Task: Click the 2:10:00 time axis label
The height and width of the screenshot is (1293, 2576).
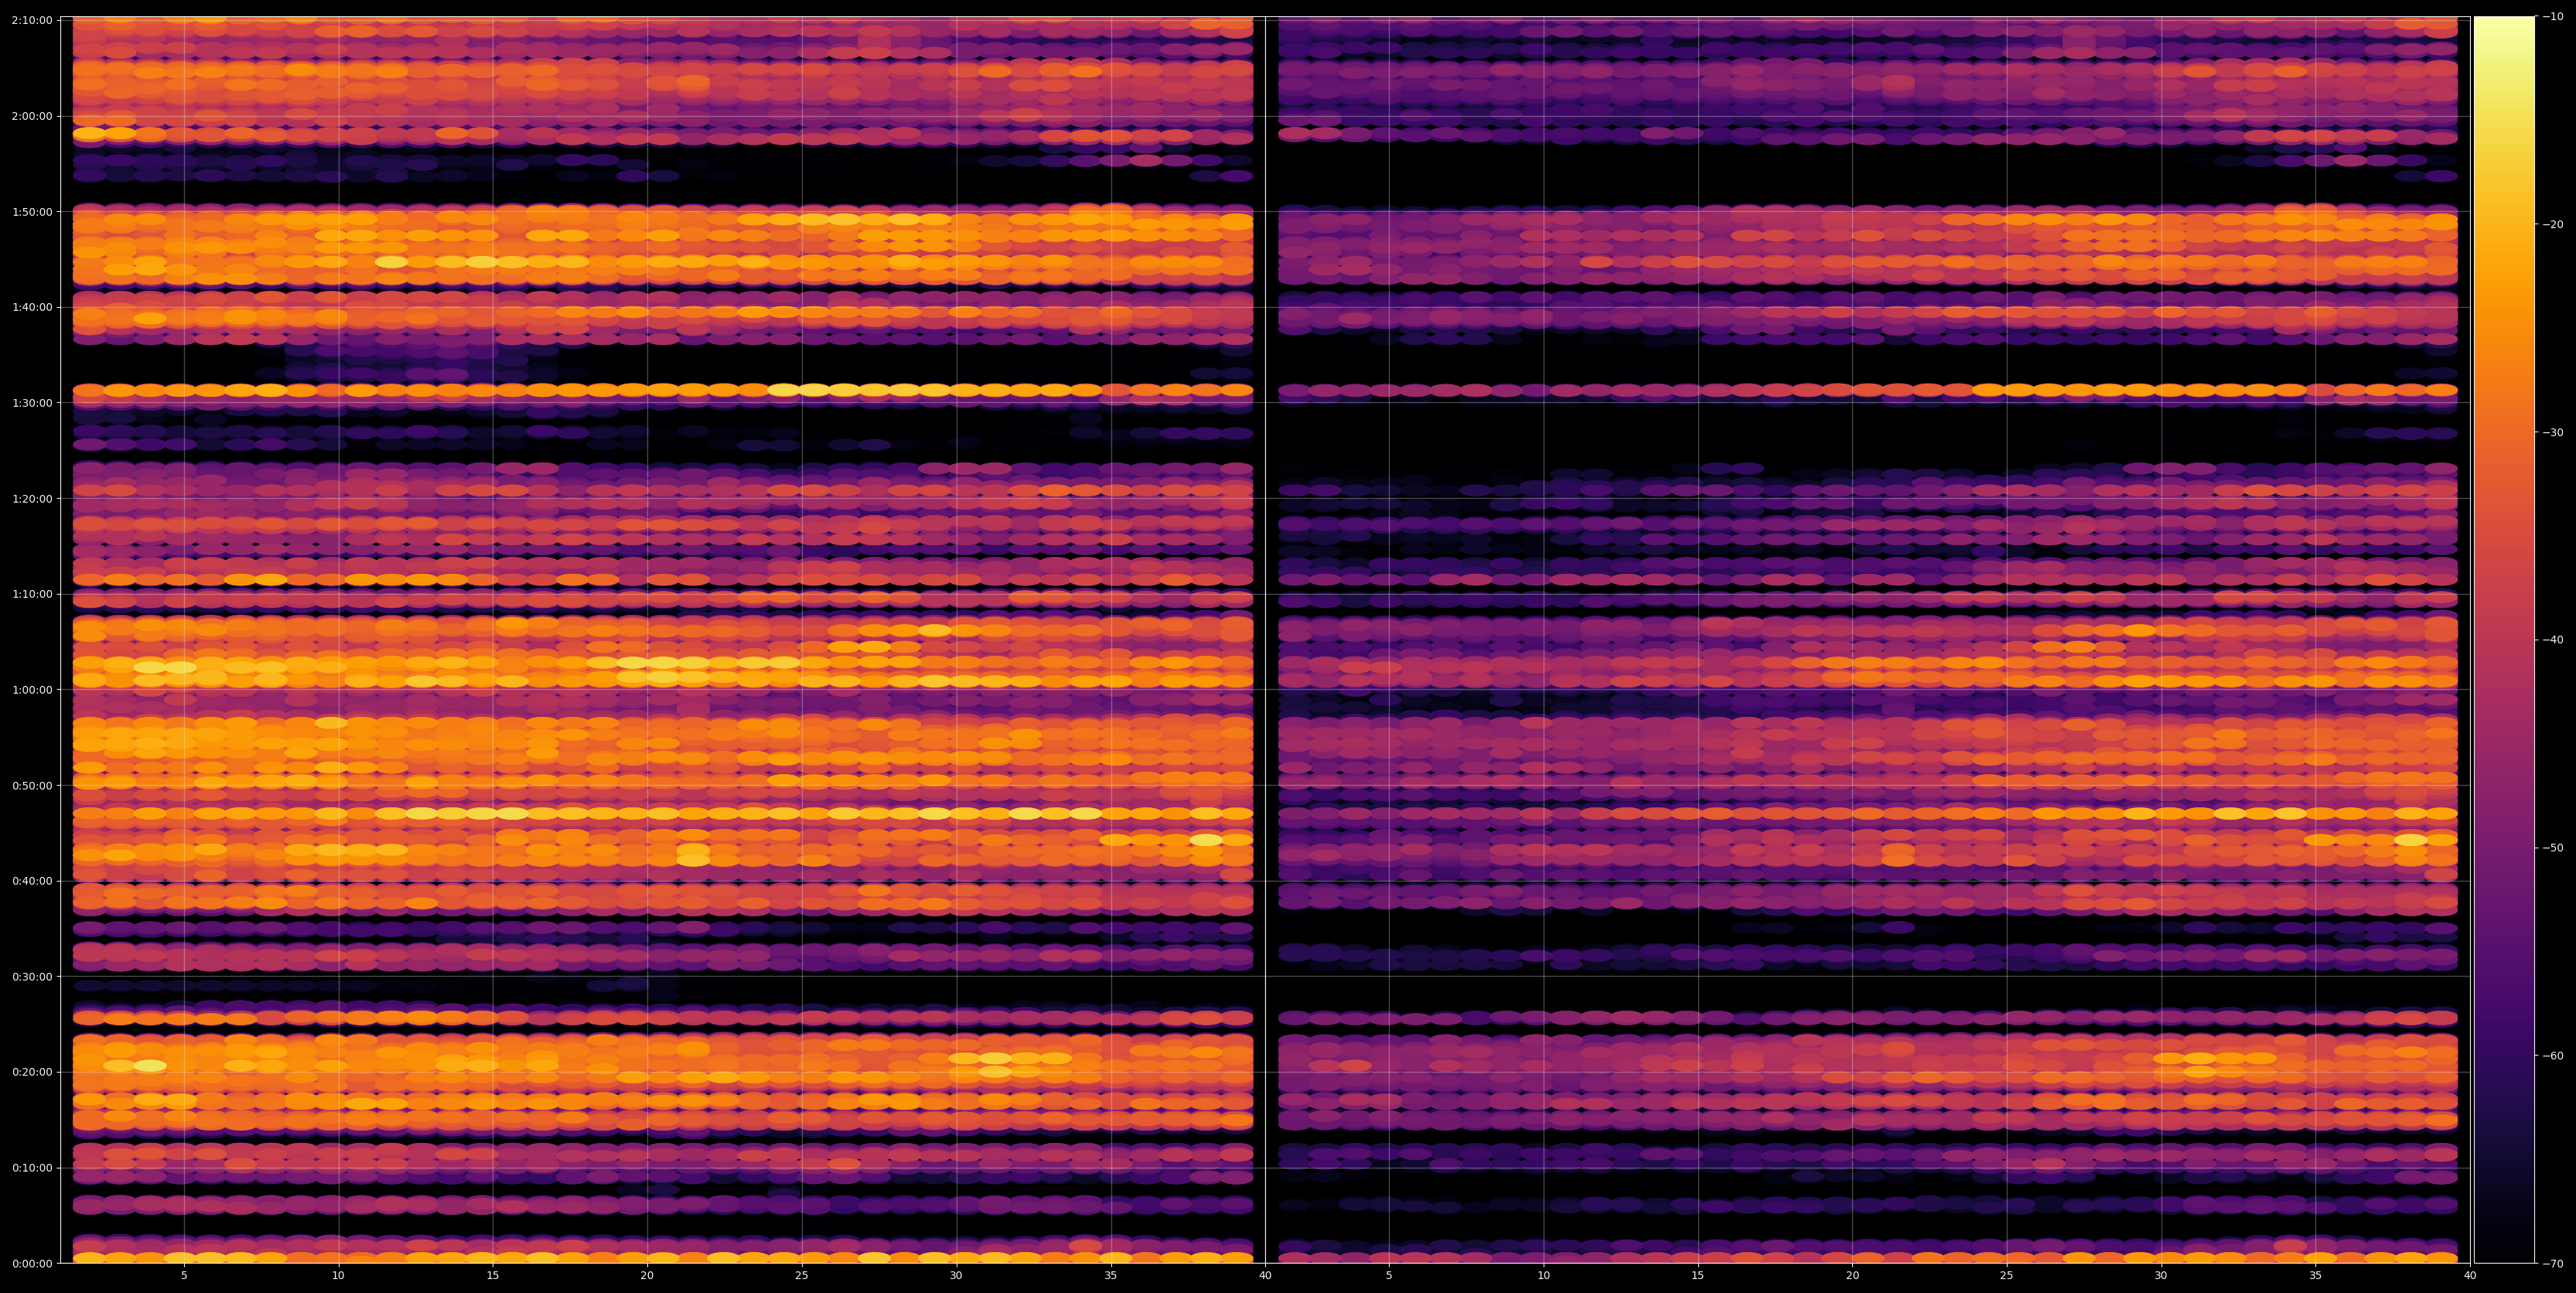Action: pyautogui.click(x=33, y=20)
